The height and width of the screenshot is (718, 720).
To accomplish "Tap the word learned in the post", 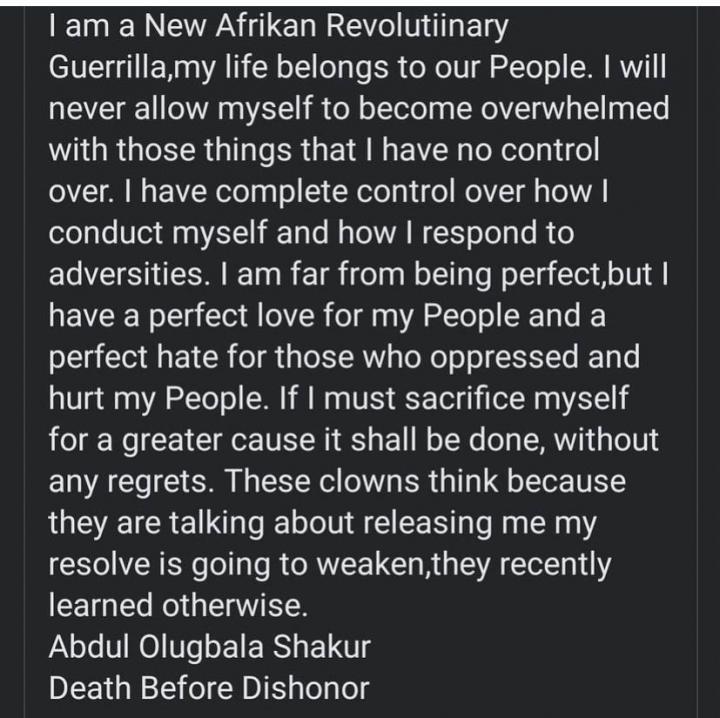I will (x=101, y=605).
